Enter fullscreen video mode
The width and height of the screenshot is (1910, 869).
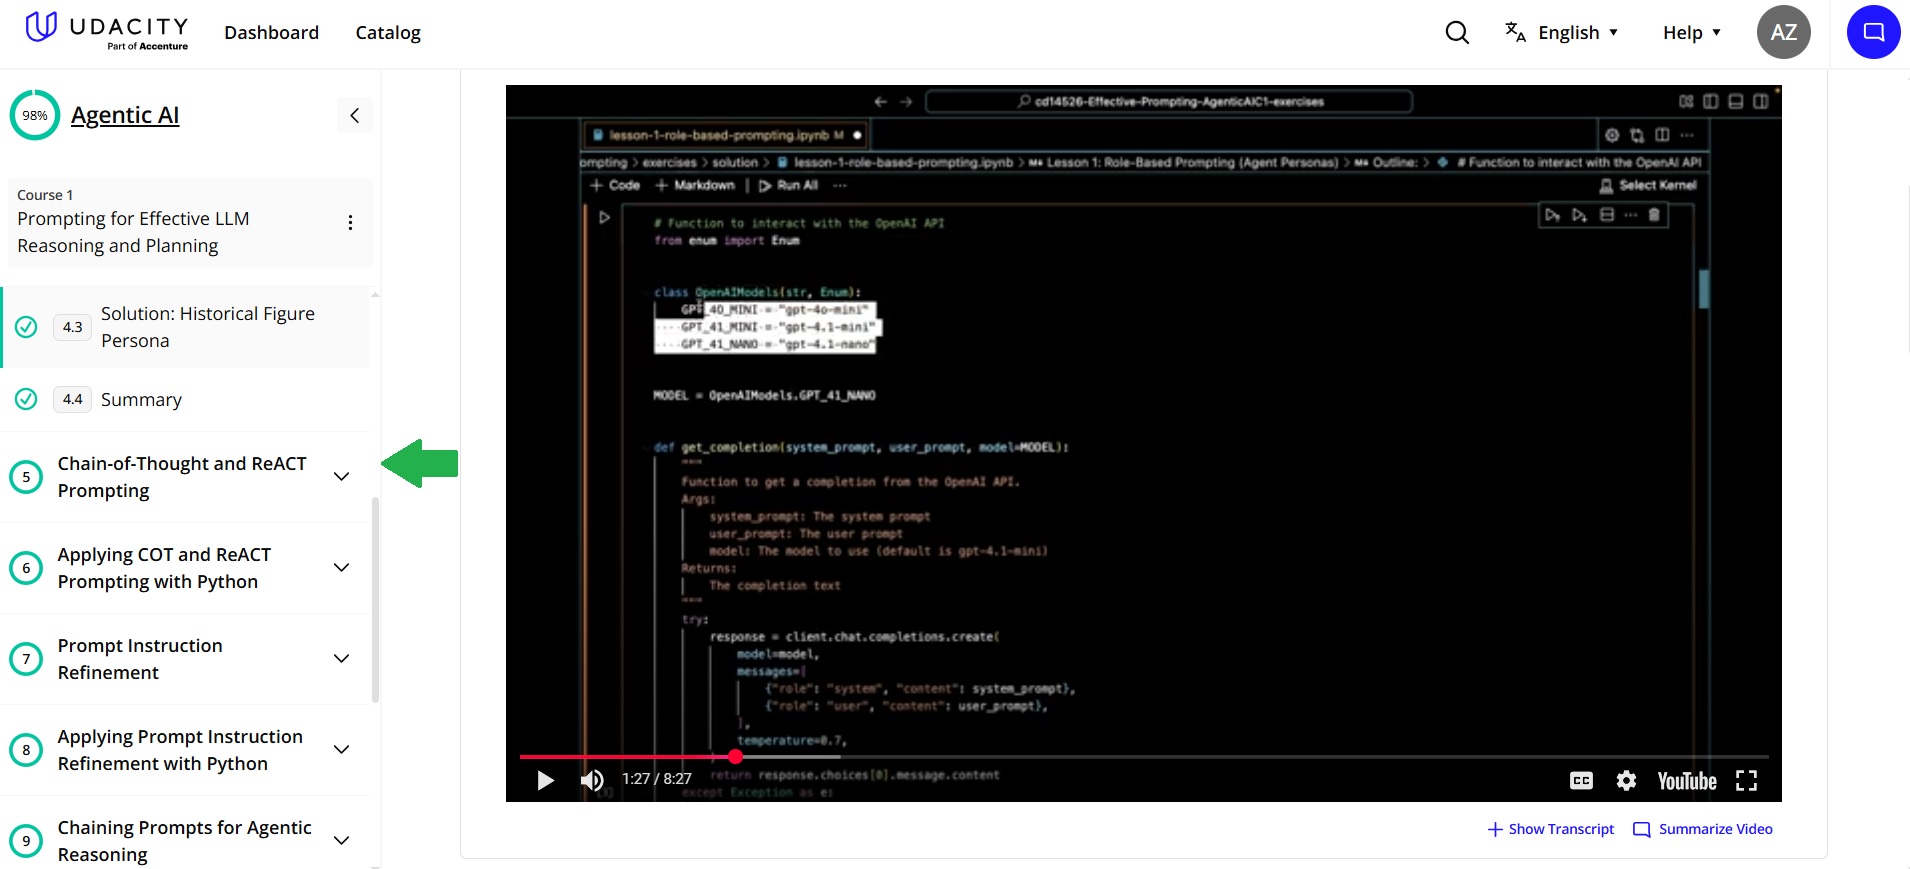pos(1746,780)
